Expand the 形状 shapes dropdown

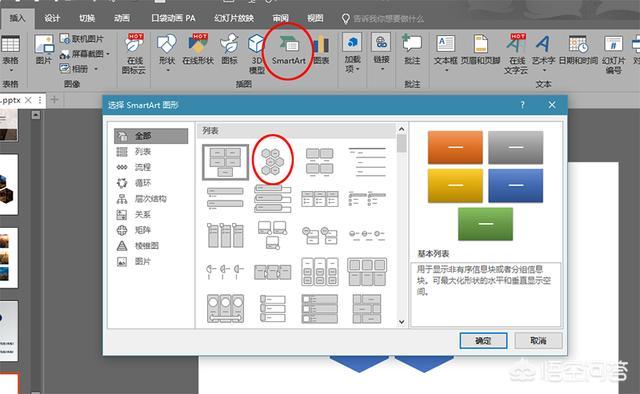pos(167,53)
